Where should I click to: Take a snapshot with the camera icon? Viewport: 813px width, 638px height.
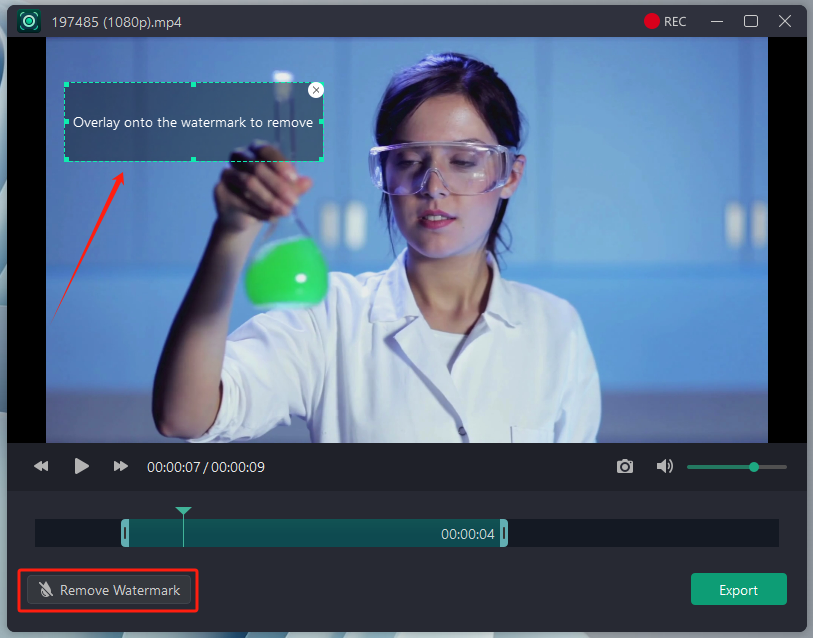point(625,466)
